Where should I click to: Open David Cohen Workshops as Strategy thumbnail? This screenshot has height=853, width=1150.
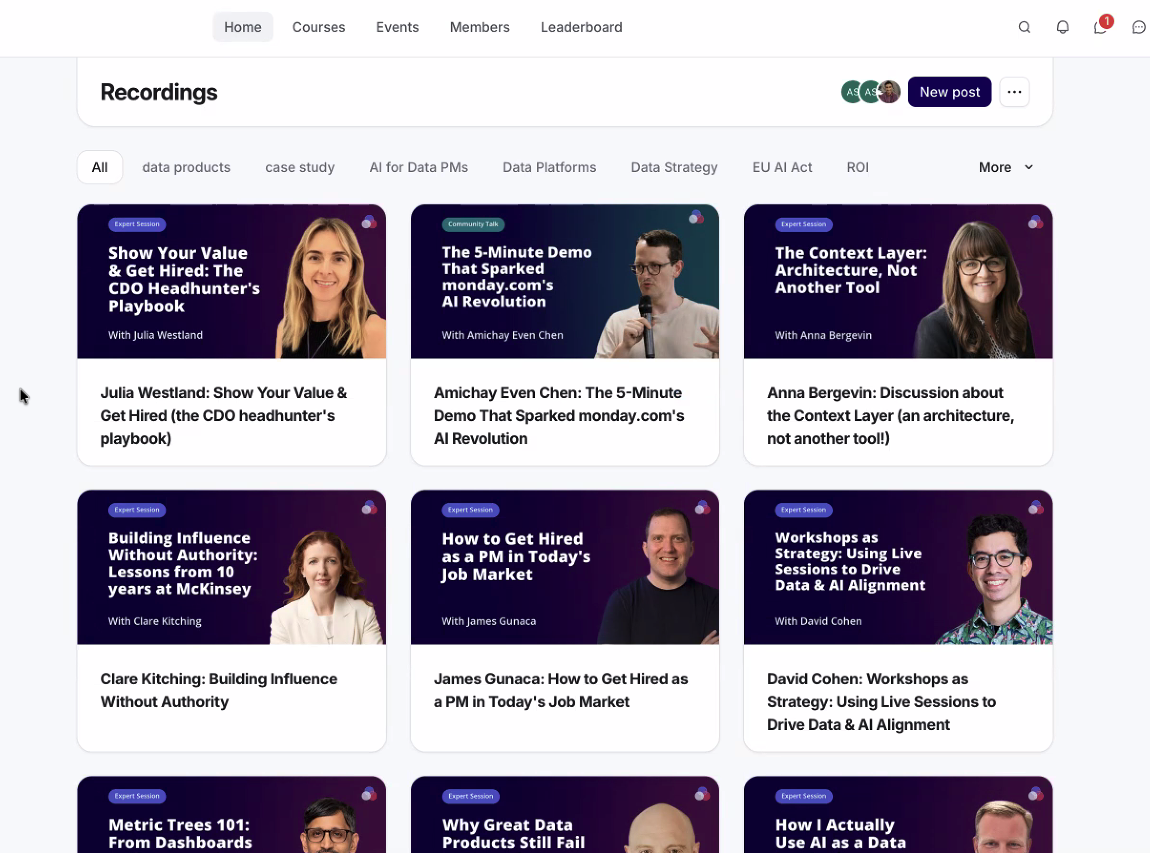(898, 568)
